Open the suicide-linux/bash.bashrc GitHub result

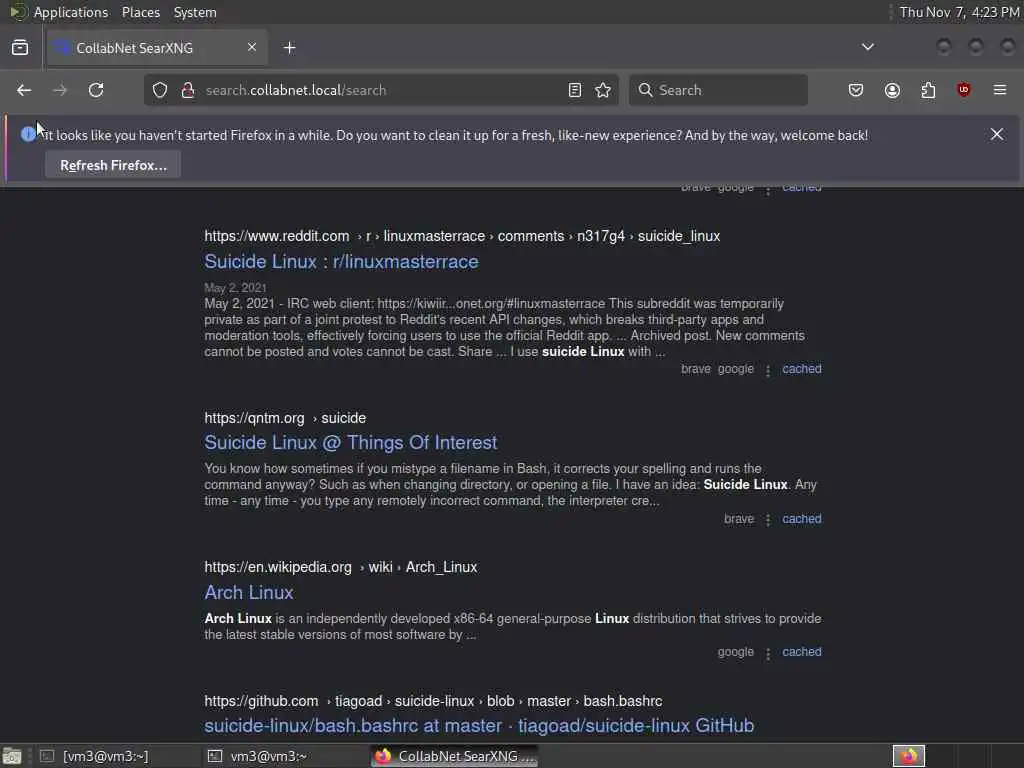[479, 726]
